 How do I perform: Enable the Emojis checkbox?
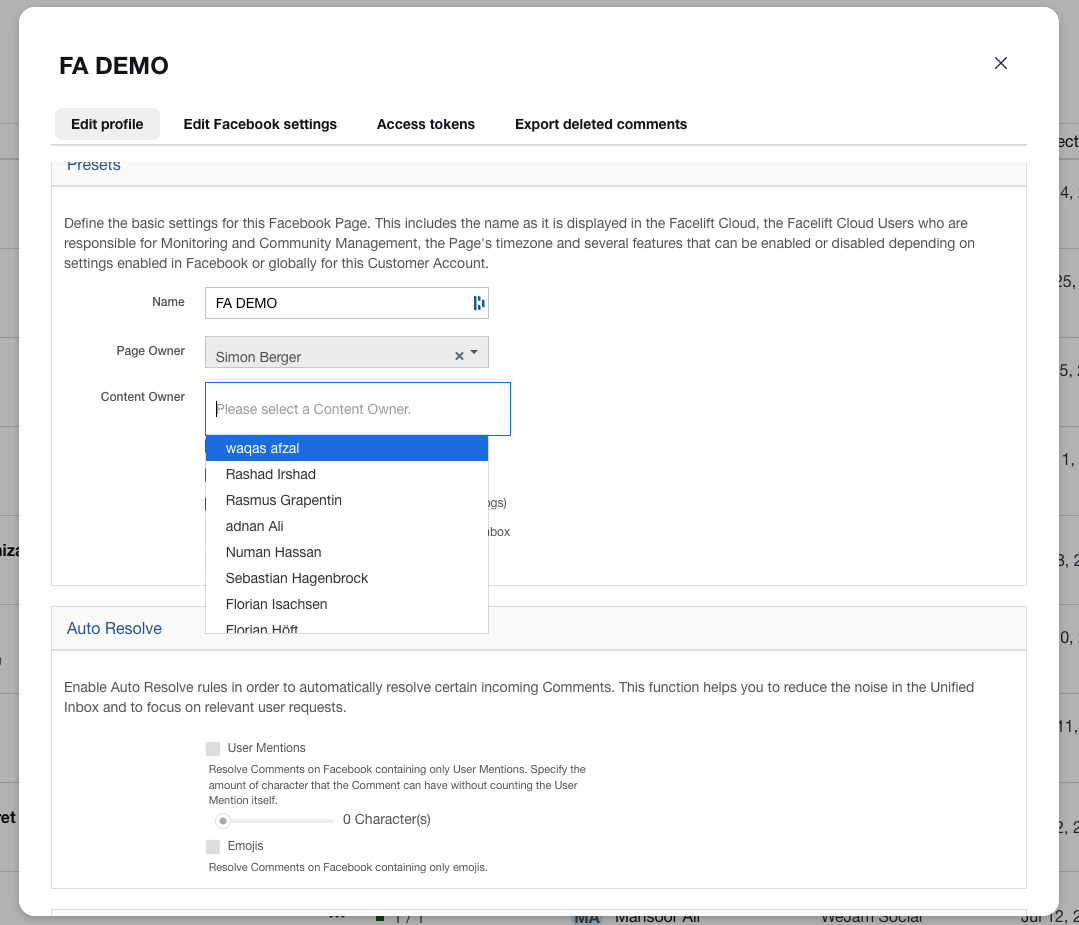click(213, 847)
